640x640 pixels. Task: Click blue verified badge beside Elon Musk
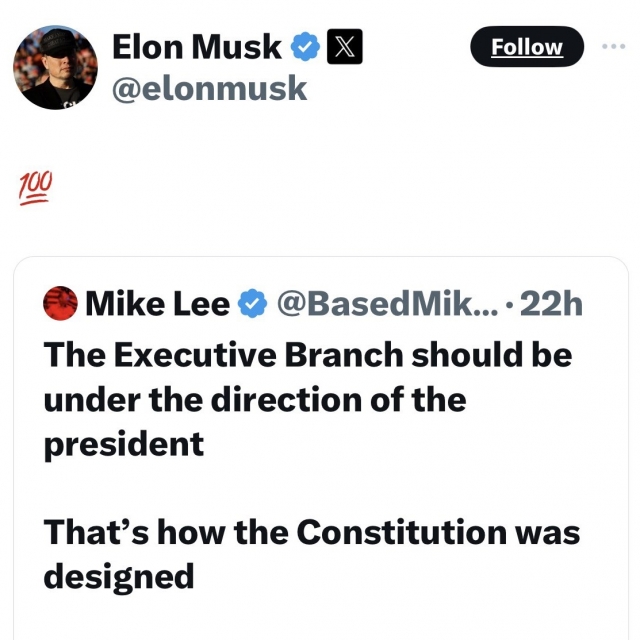305,47
